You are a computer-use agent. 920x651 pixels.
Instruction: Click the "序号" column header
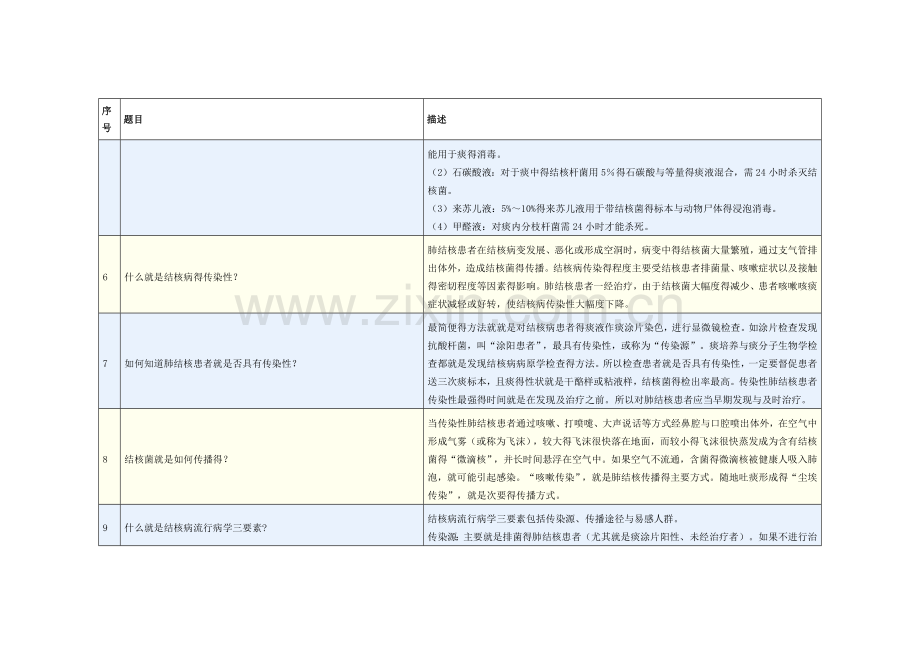point(108,118)
